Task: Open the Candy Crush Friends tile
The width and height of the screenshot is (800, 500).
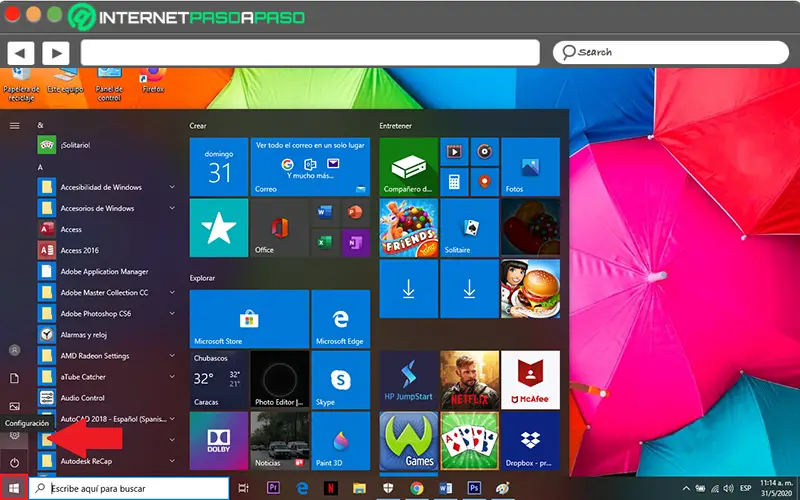Action: [x=409, y=228]
